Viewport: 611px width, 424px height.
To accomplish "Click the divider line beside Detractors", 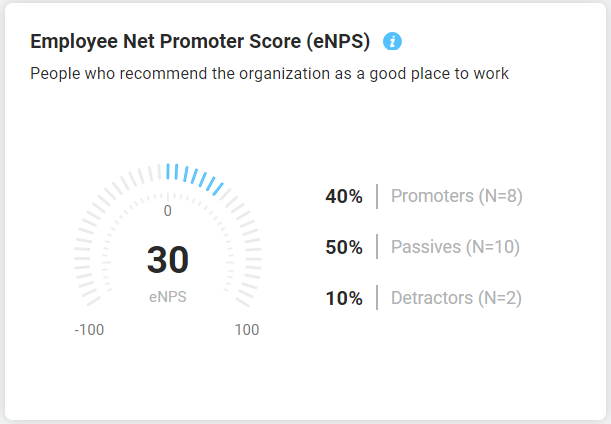I will [x=377, y=297].
